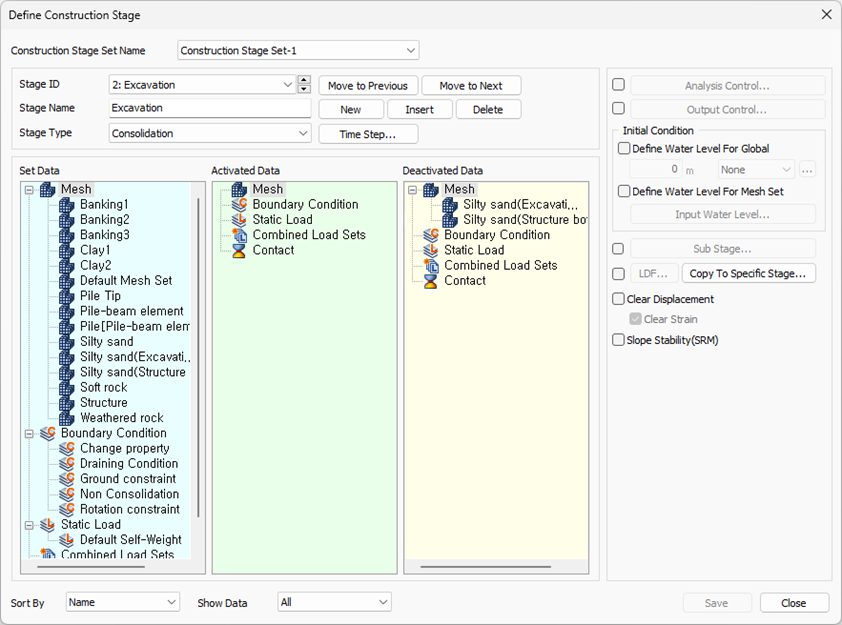
Task: Click the boundary icon beside Change property
Action: [67, 448]
